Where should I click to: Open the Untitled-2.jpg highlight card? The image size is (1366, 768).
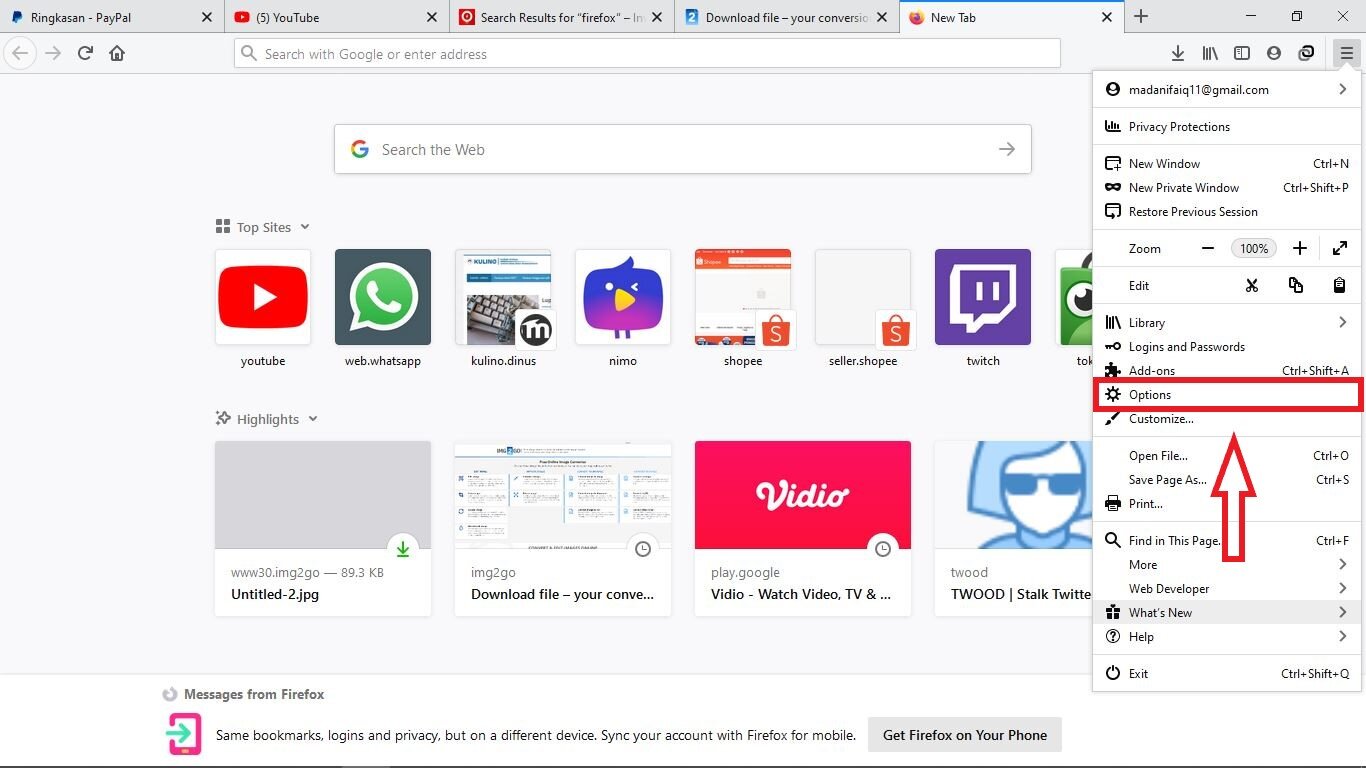coord(323,528)
